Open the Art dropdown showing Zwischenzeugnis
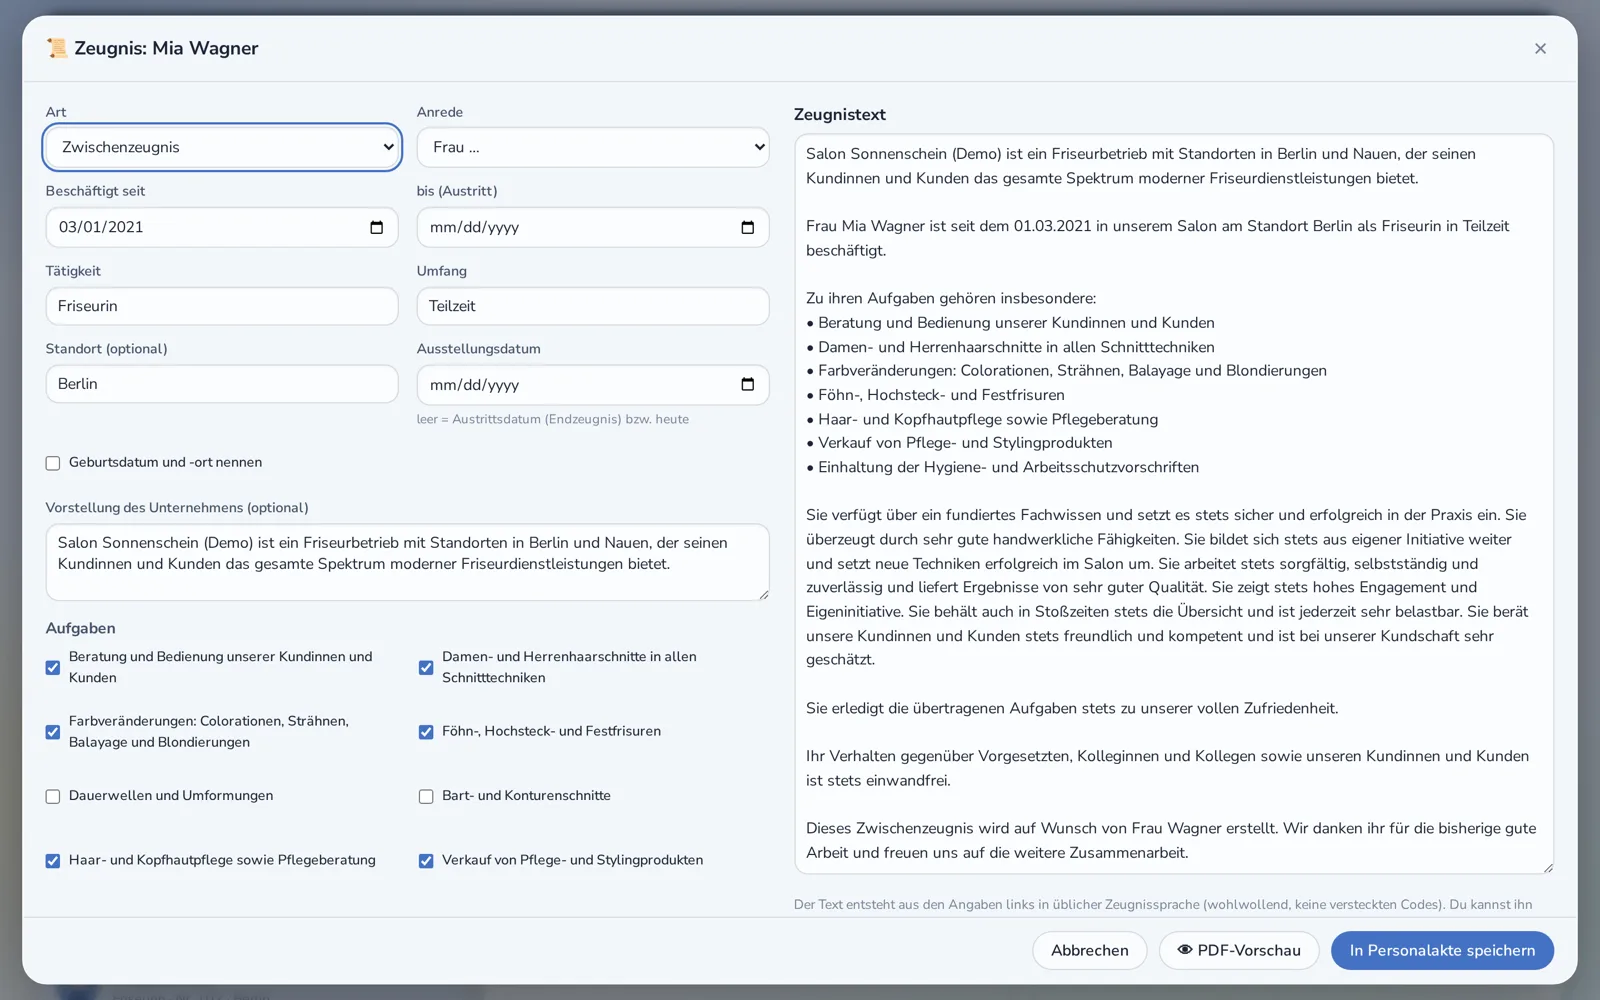Viewport: 1600px width, 1000px height. [x=222, y=147]
